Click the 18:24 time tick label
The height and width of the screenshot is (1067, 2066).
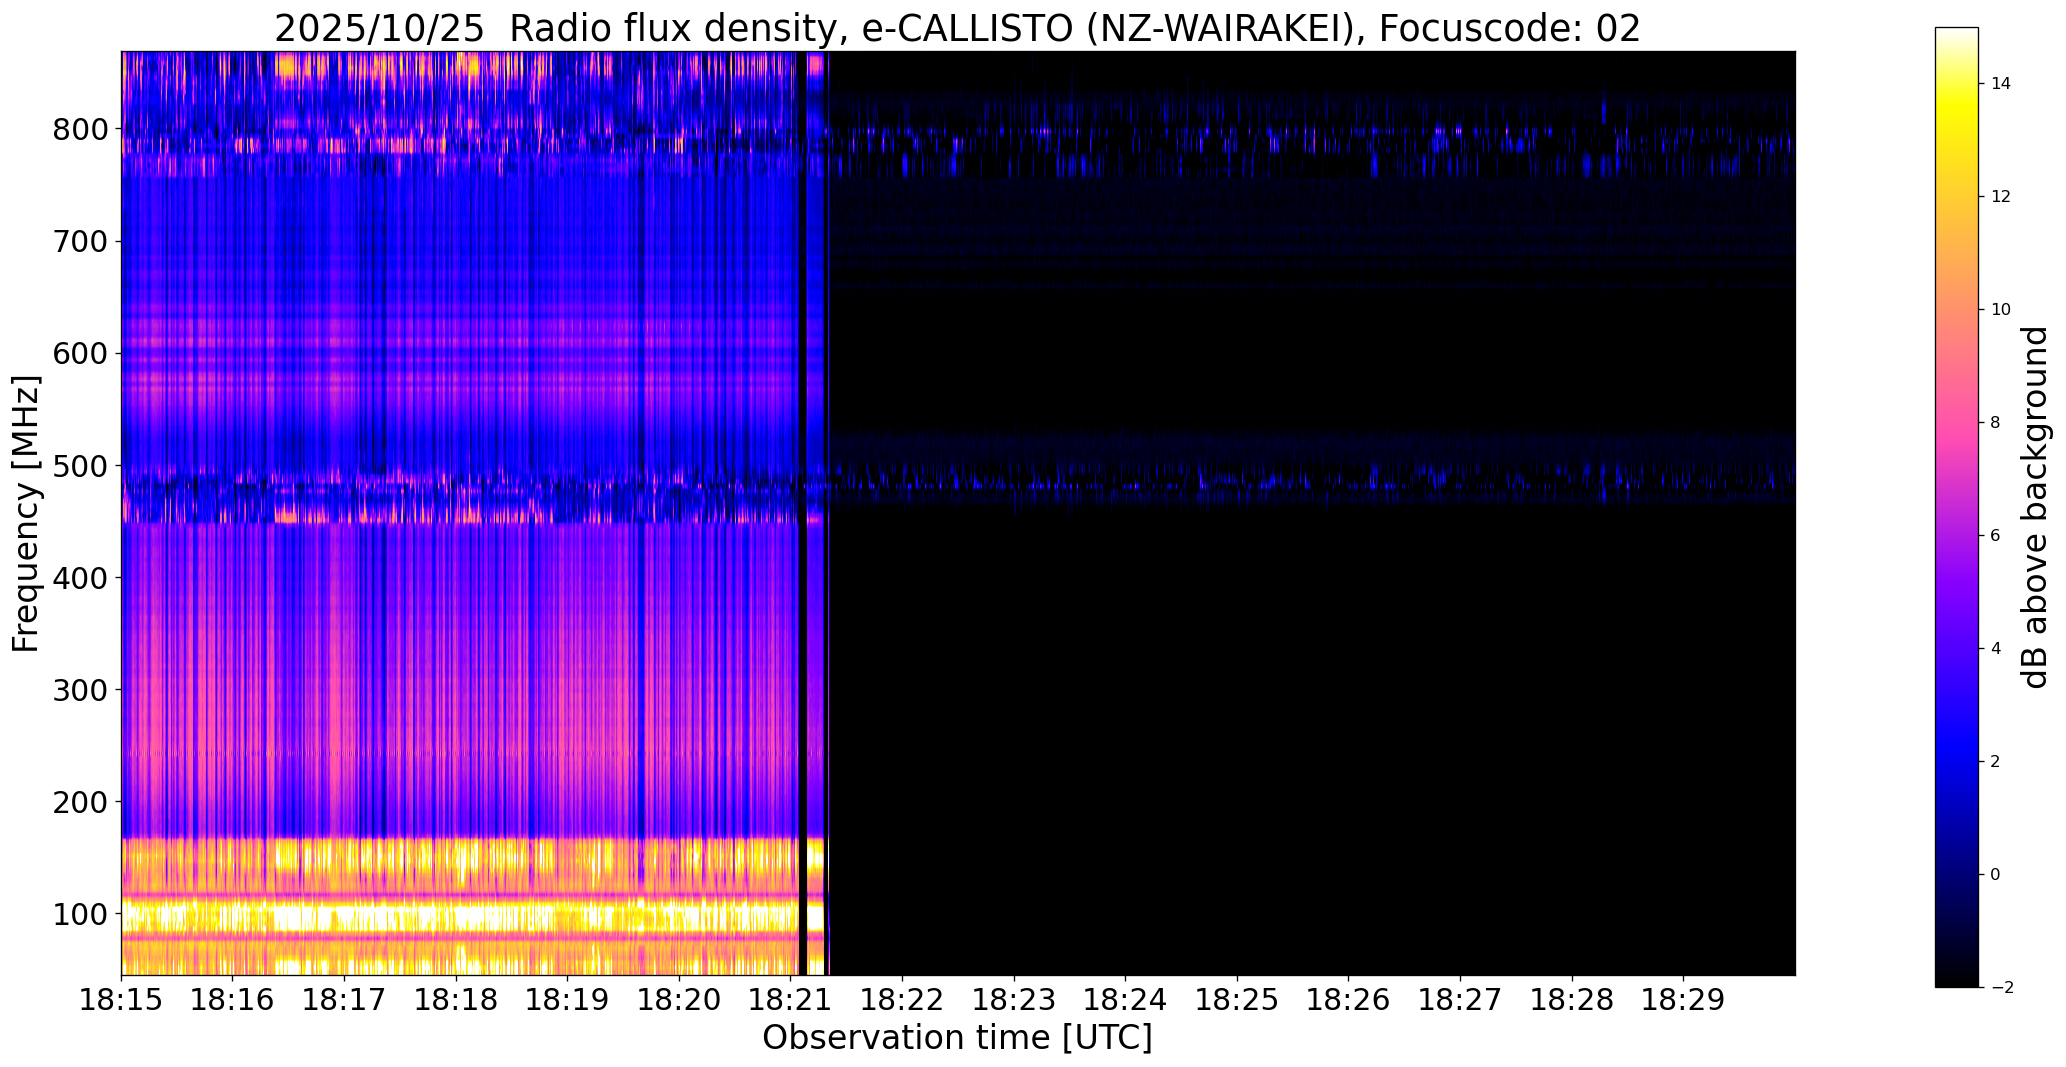click(1126, 1000)
